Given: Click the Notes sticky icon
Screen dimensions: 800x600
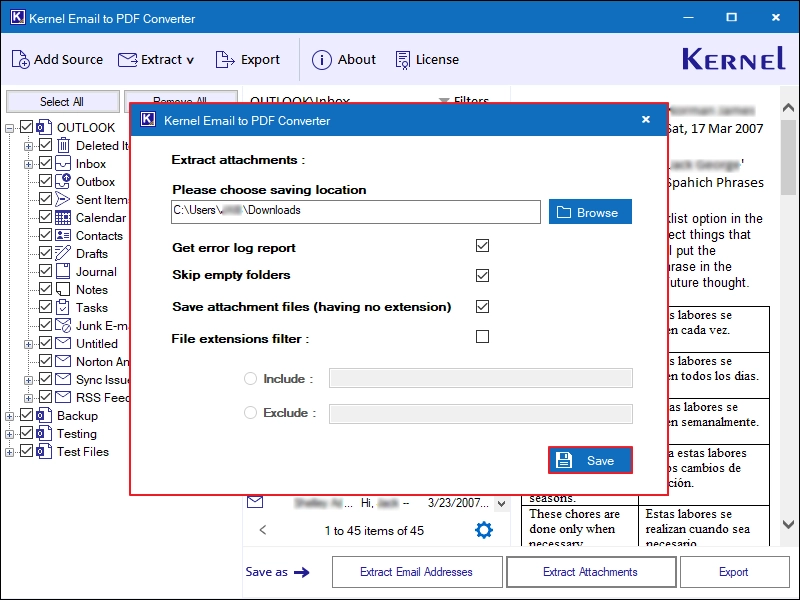Looking at the screenshot, I should 63,289.
